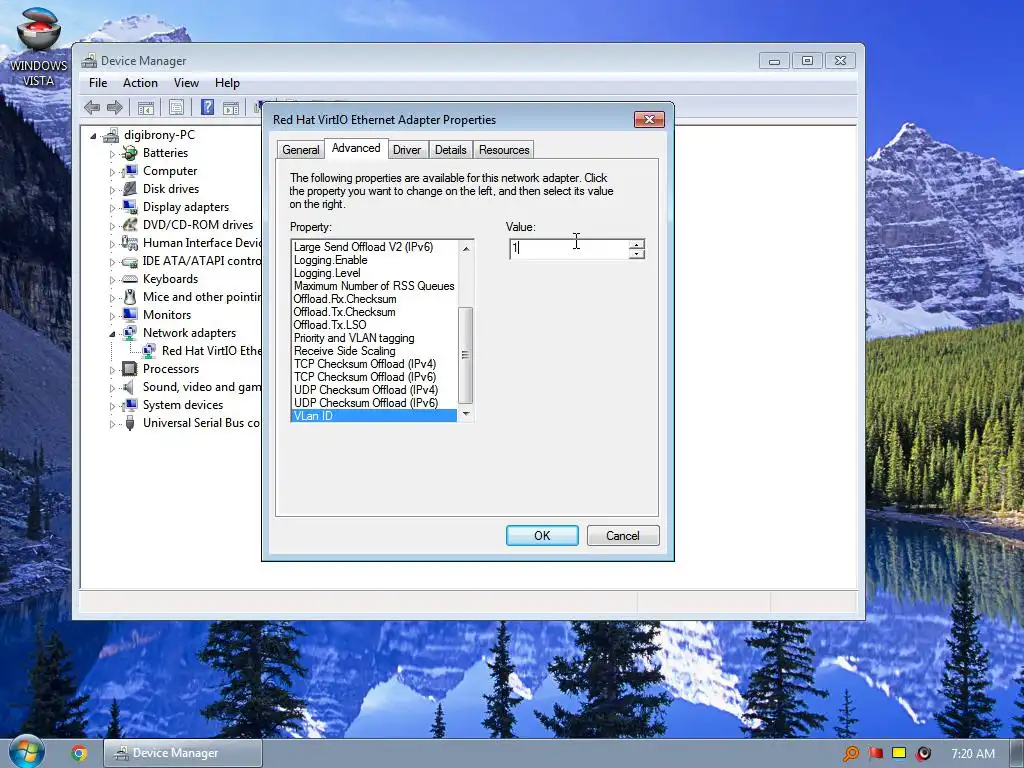Click the blue Help question mark icon

click(207, 107)
